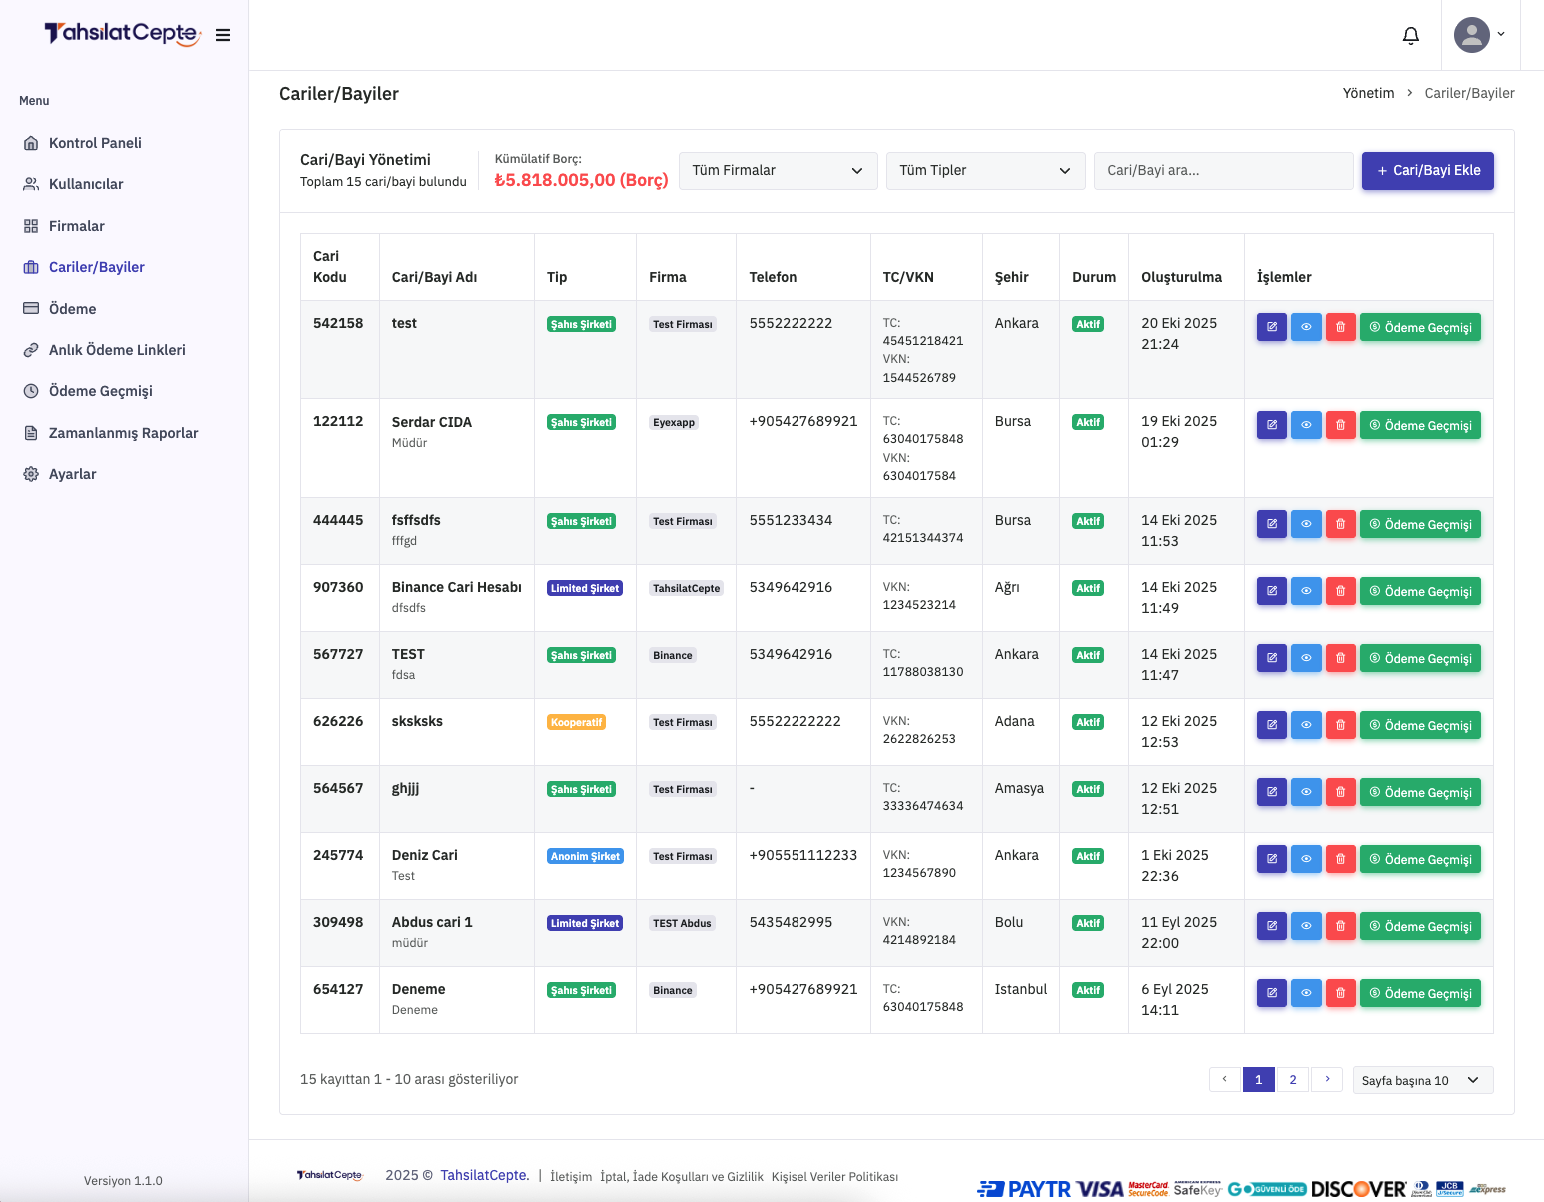This screenshot has height=1202, width=1544.
Task: Go to pagination page 2
Action: [x=1292, y=1080]
